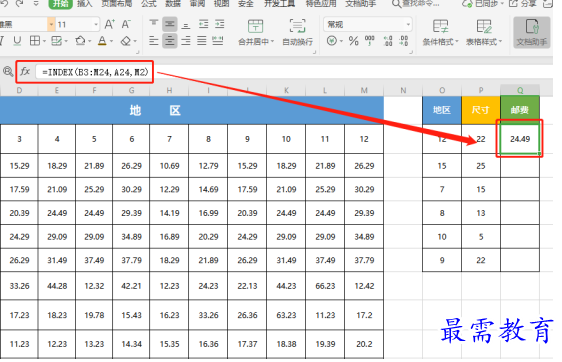Click the font color A button

click(102, 41)
